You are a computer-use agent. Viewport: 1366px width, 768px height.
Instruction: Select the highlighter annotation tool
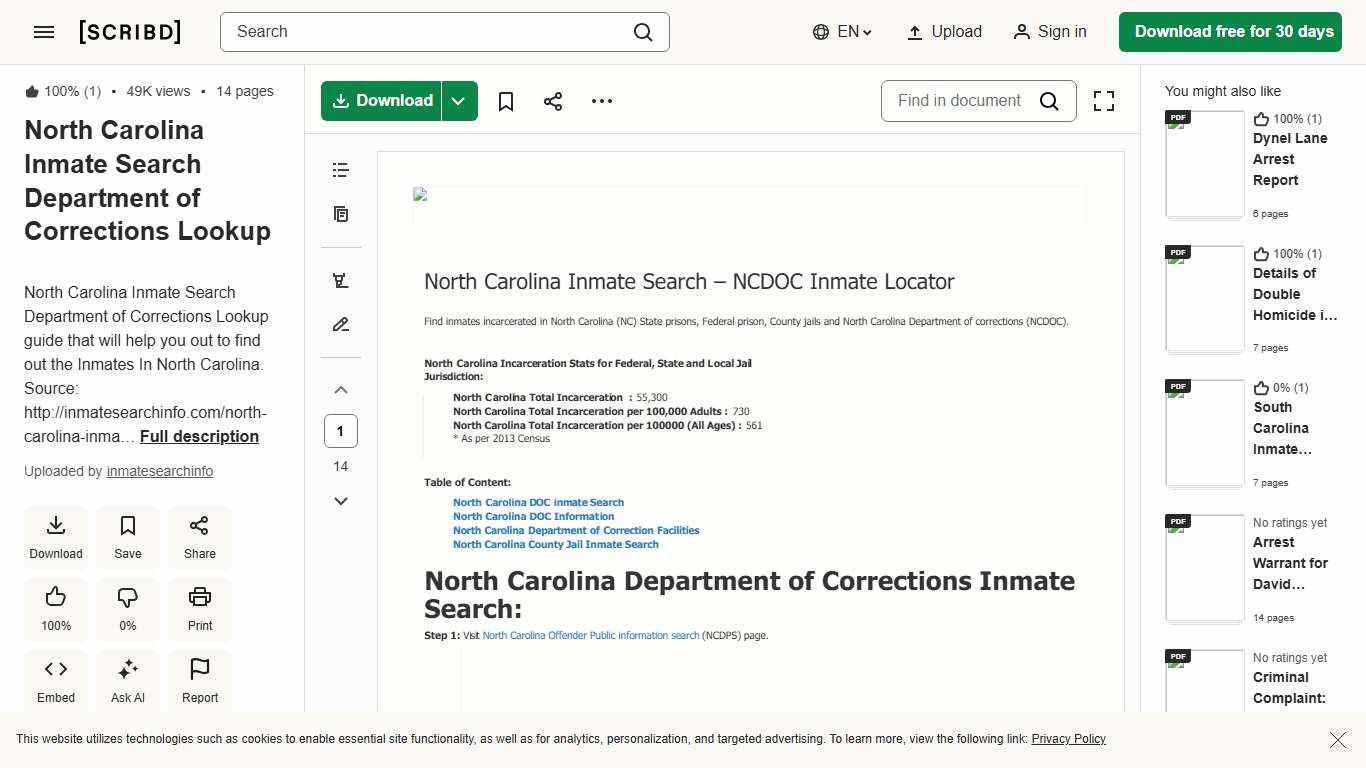[x=340, y=280]
